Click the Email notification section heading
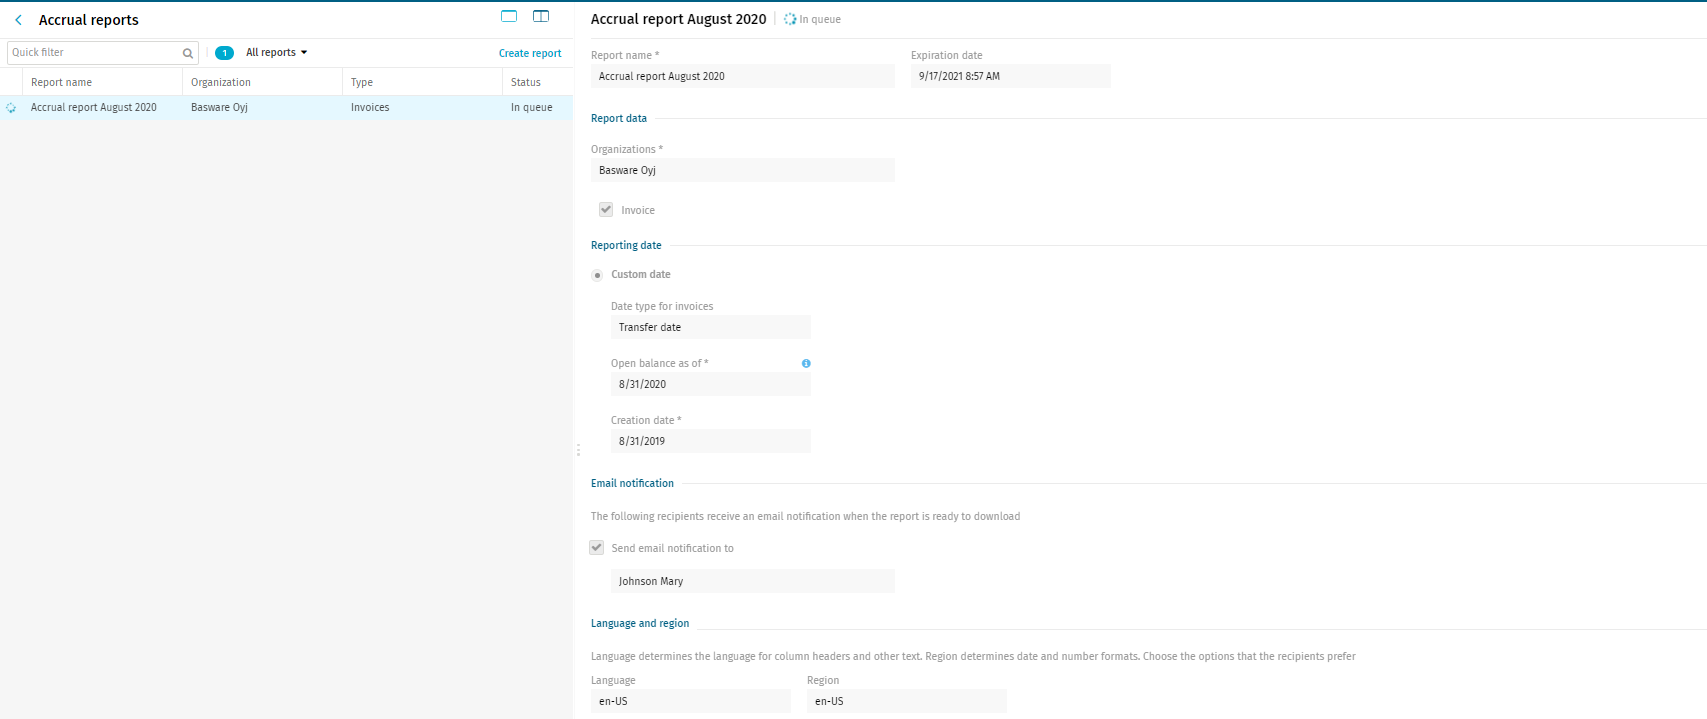Viewport: 1707px width, 719px height. point(632,484)
